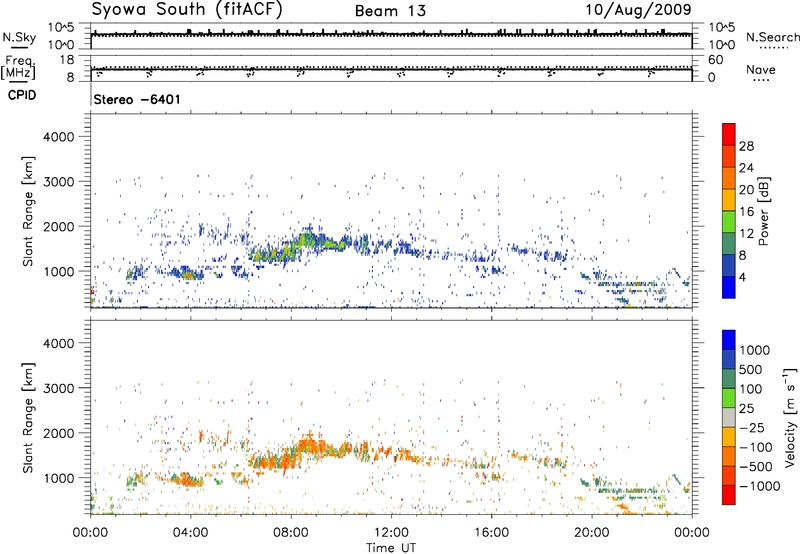Click the '04:00' time axis label

(x=191, y=533)
